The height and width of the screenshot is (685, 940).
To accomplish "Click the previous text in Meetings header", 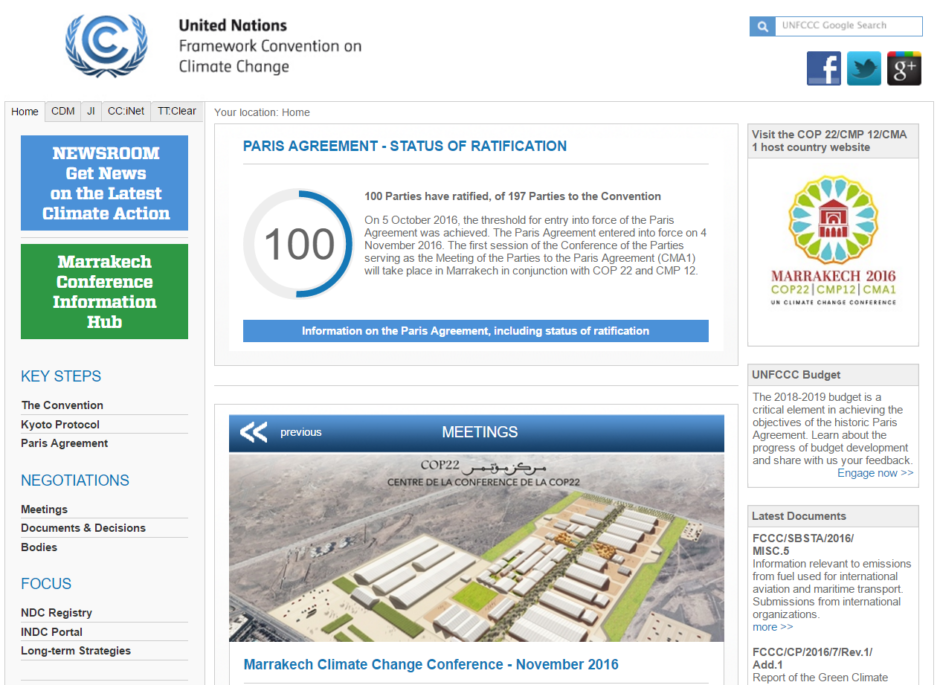I will tap(301, 432).
